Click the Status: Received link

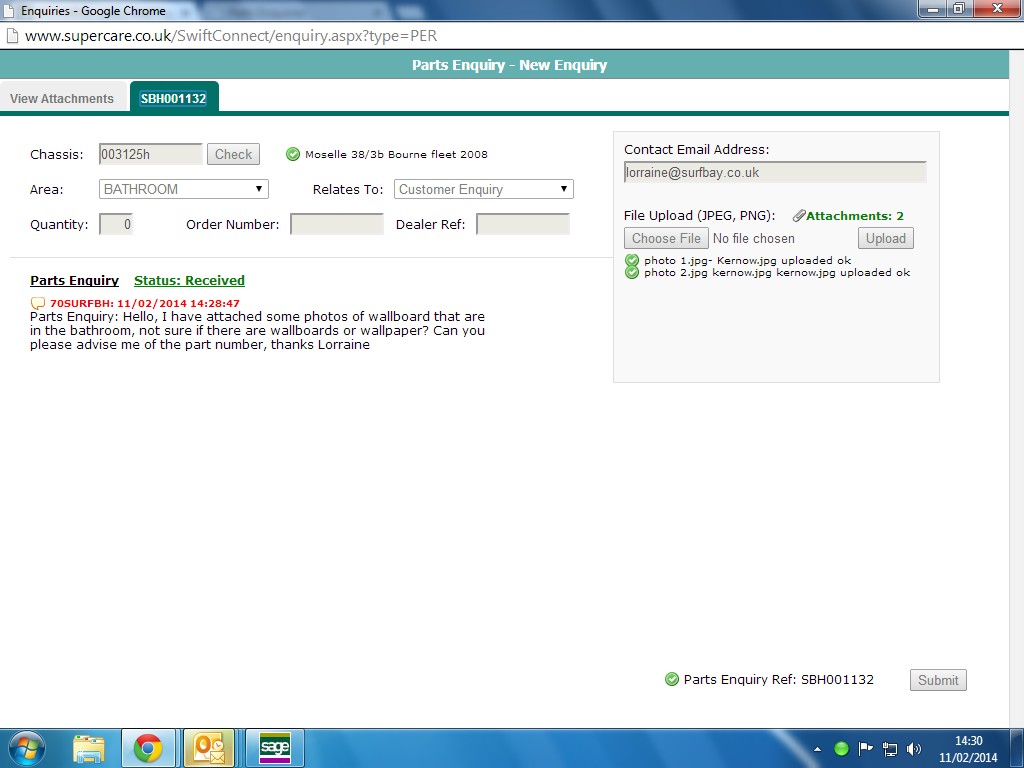pyautogui.click(x=189, y=280)
